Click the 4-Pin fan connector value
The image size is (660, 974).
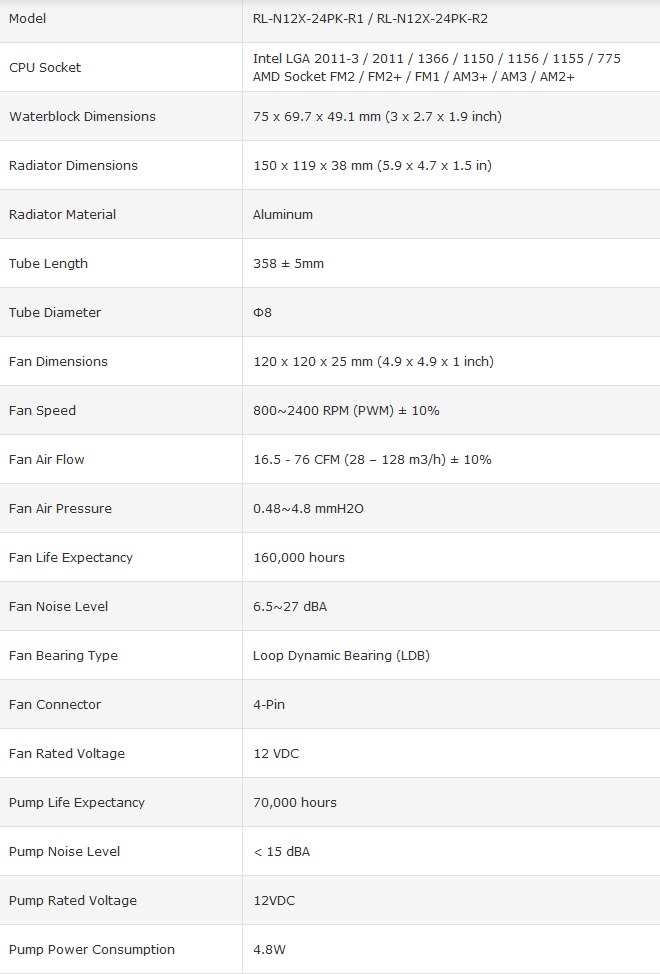[269, 705]
